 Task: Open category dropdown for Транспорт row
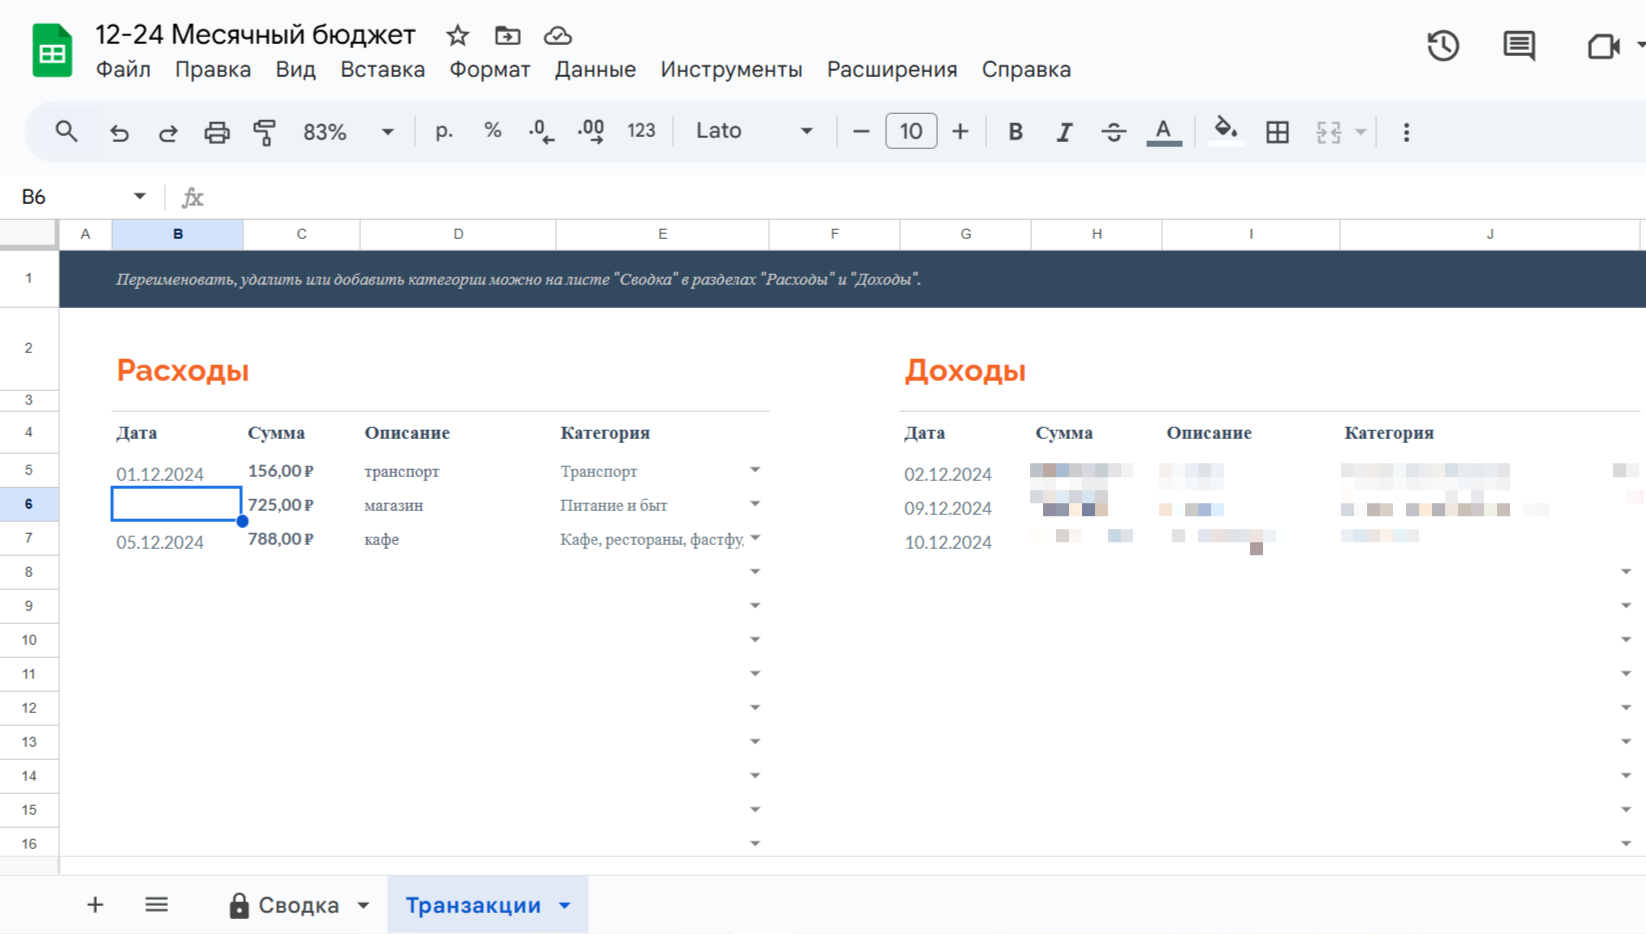(x=755, y=470)
